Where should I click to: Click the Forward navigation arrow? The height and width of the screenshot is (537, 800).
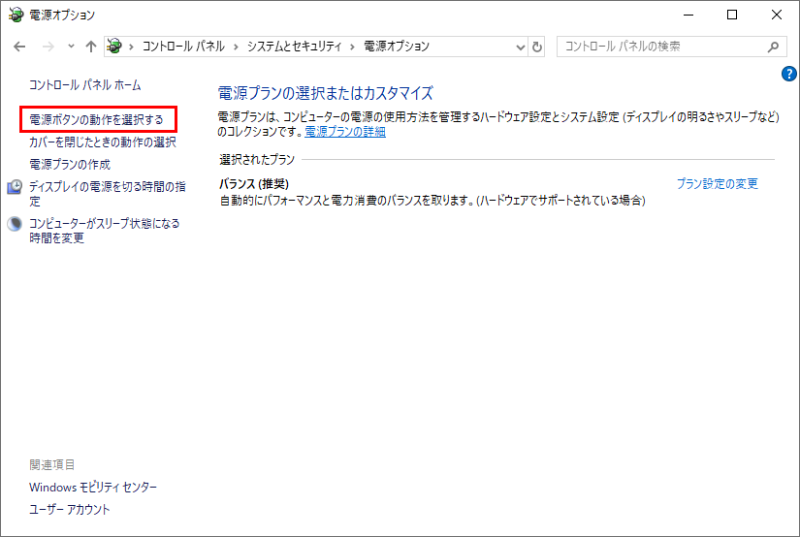(x=46, y=47)
